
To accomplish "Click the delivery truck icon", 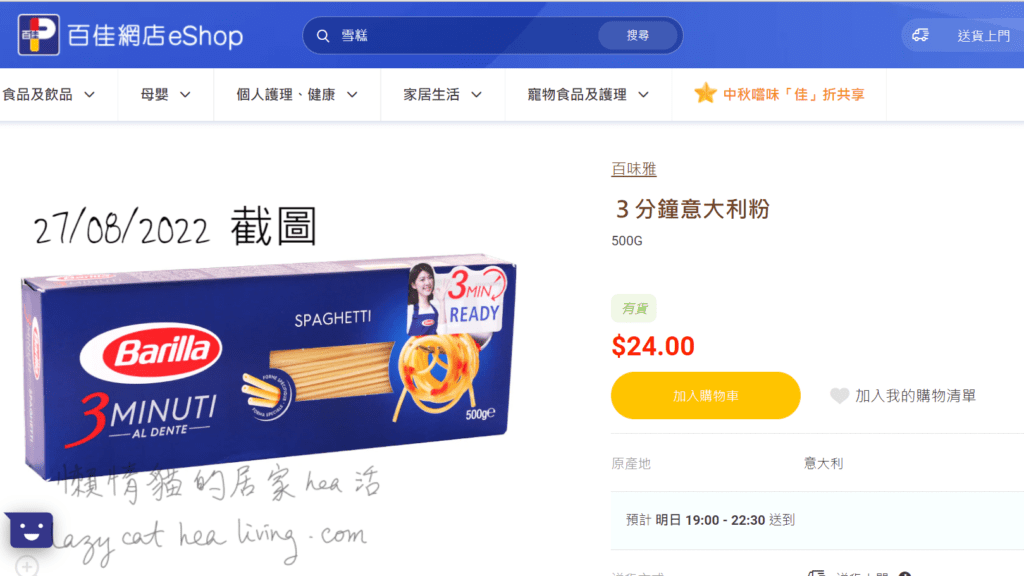I will pyautogui.click(x=921, y=35).
